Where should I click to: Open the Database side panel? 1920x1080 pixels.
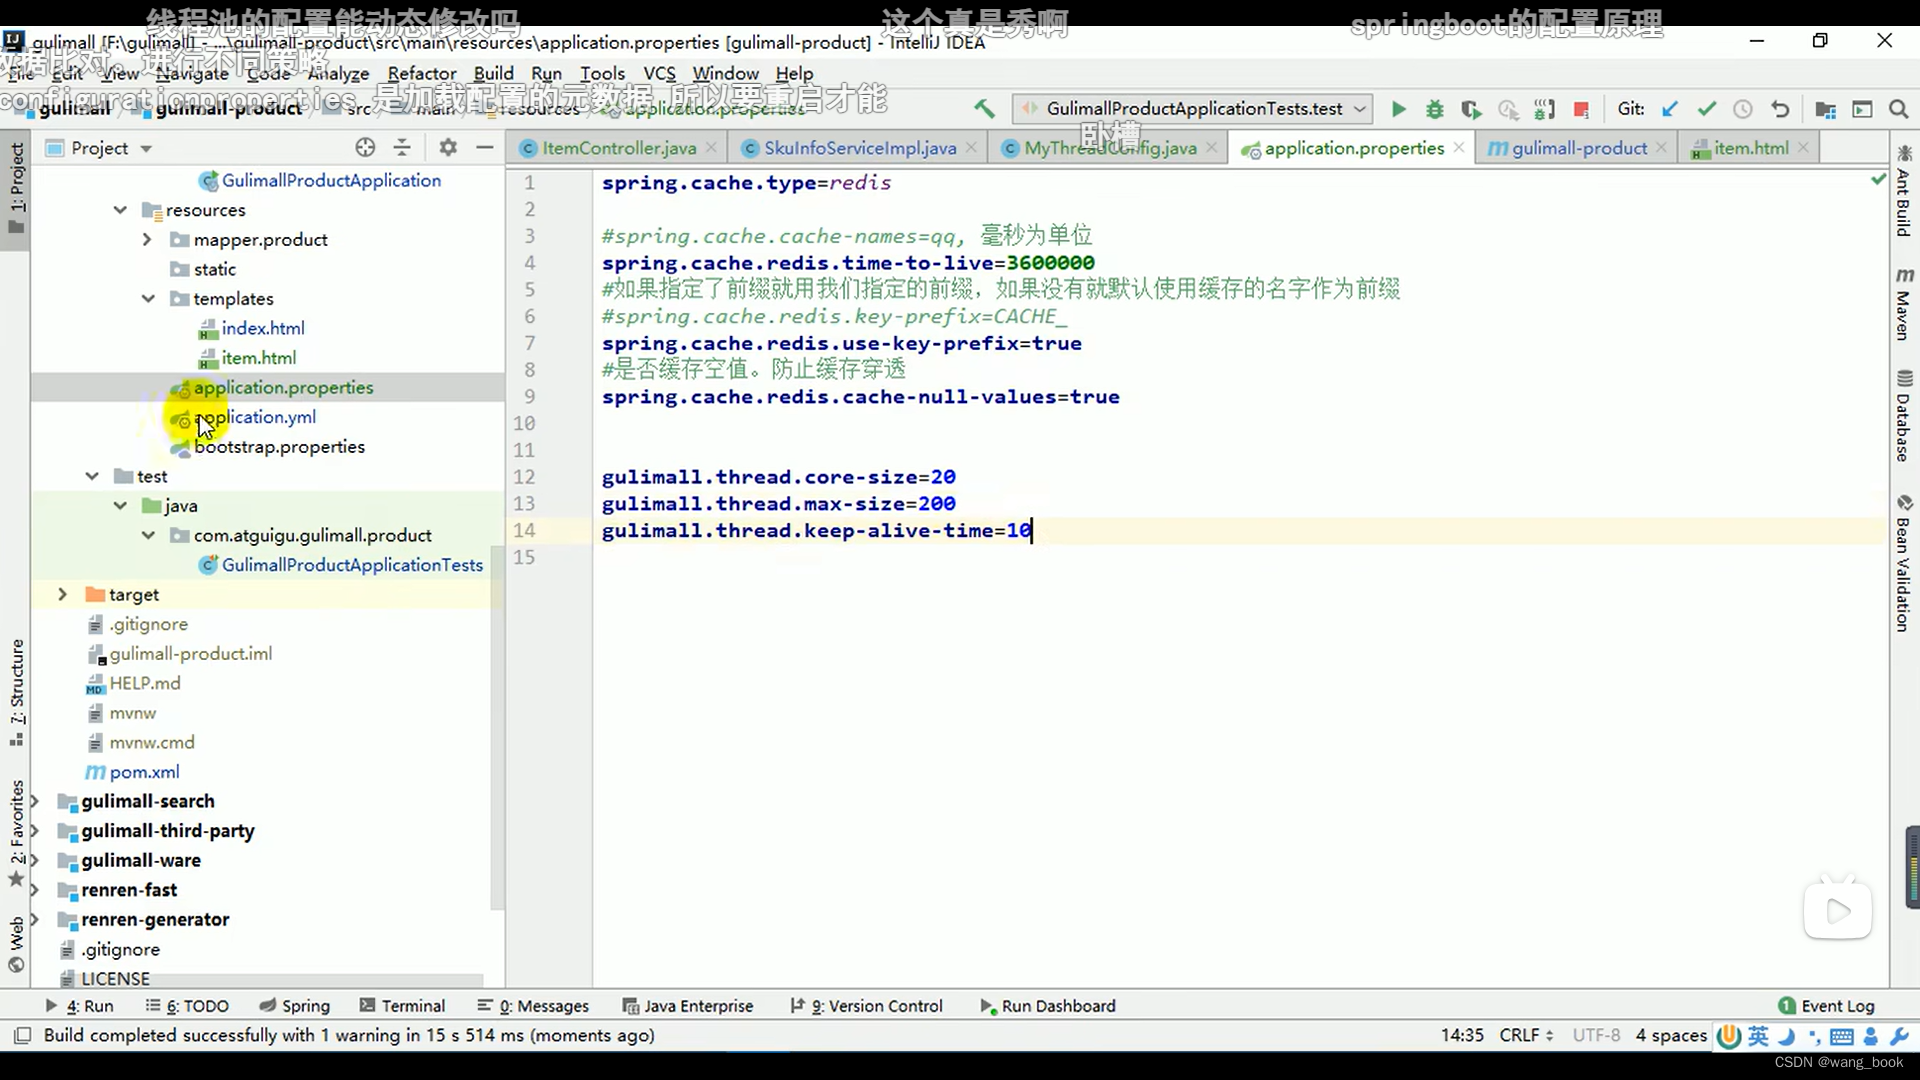(x=1904, y=416)
